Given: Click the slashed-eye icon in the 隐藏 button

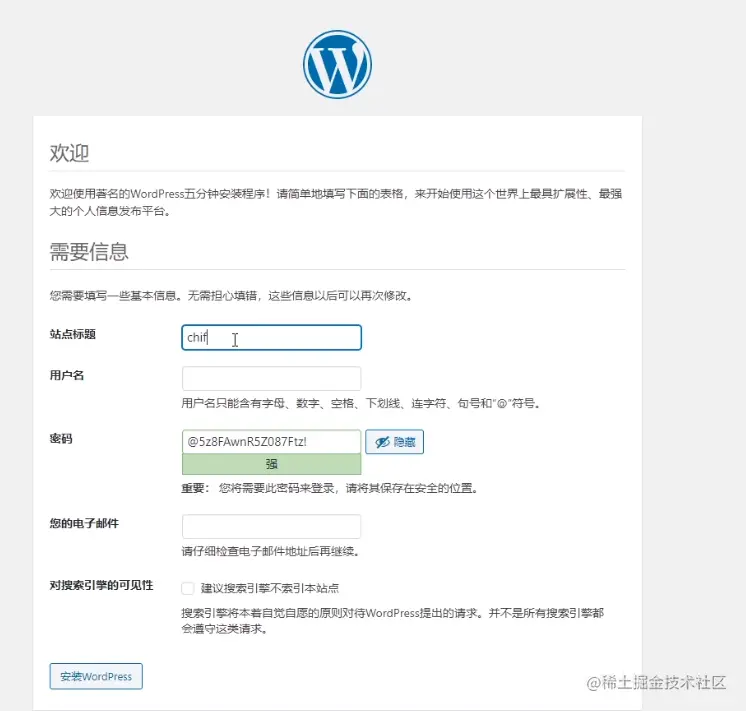Looking at the screenshot, I should point(383,442).
